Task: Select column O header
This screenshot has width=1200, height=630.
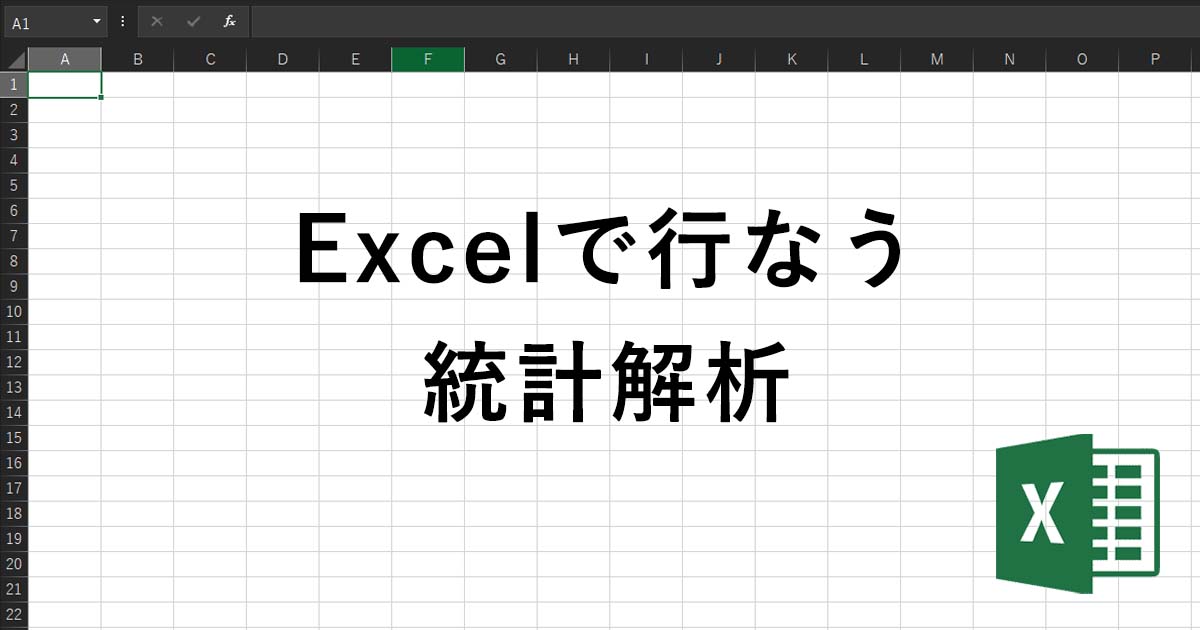Action: (x=1082, y=59)
